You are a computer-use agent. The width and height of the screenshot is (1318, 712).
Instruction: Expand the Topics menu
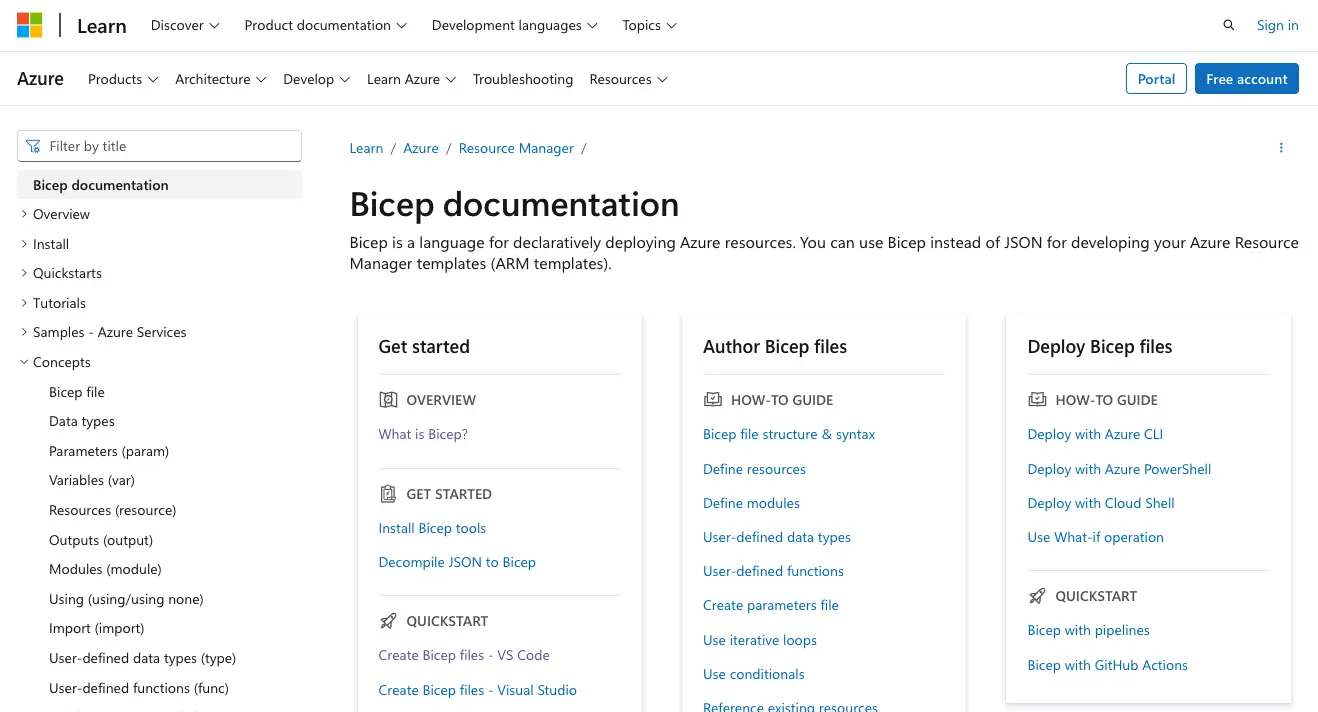[x=650, y=26]
